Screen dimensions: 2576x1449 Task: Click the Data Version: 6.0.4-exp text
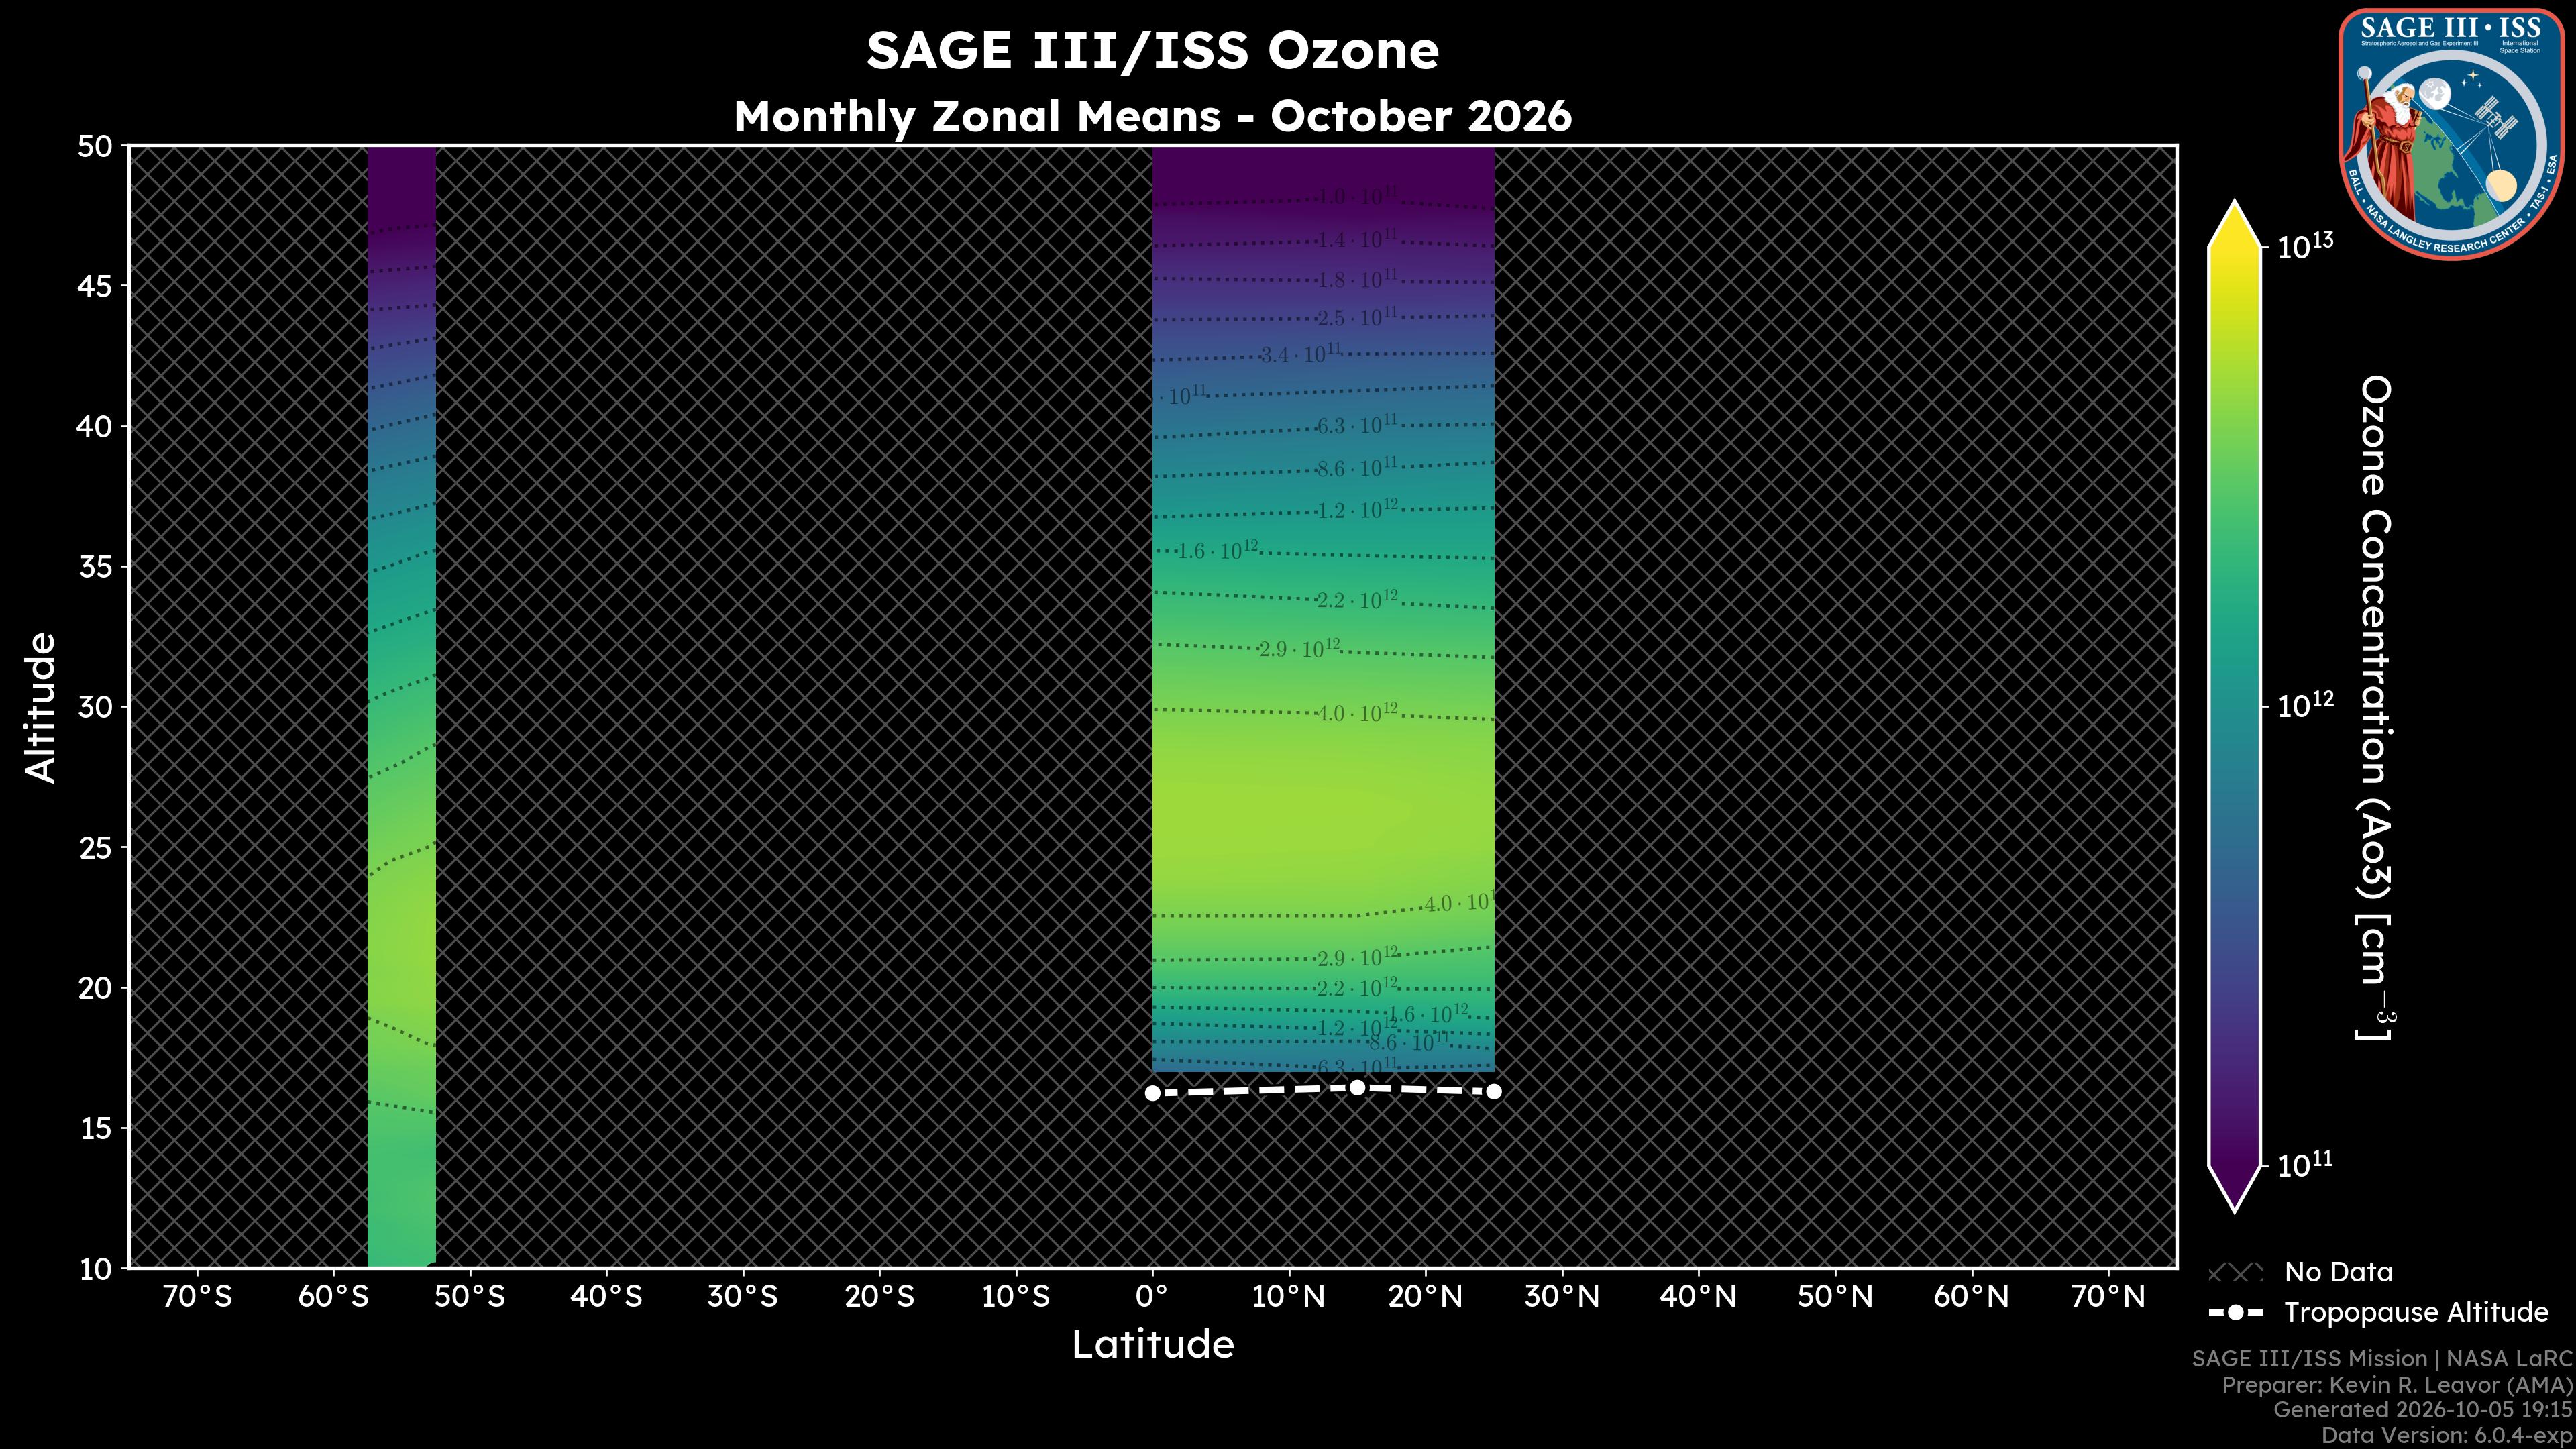[2446, 1436]
